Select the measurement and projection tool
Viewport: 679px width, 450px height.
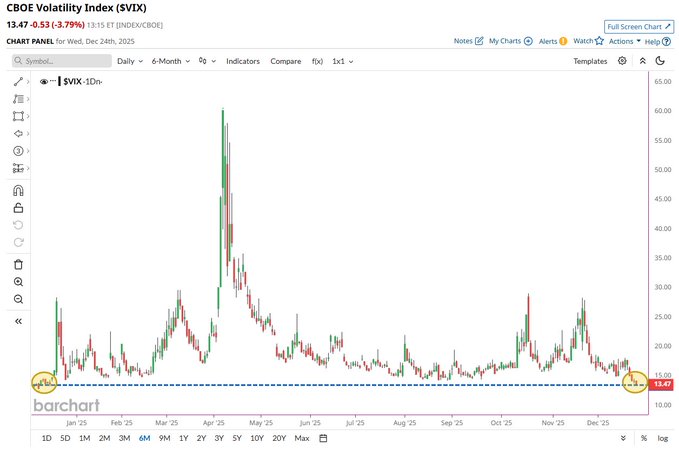point(18,168)
